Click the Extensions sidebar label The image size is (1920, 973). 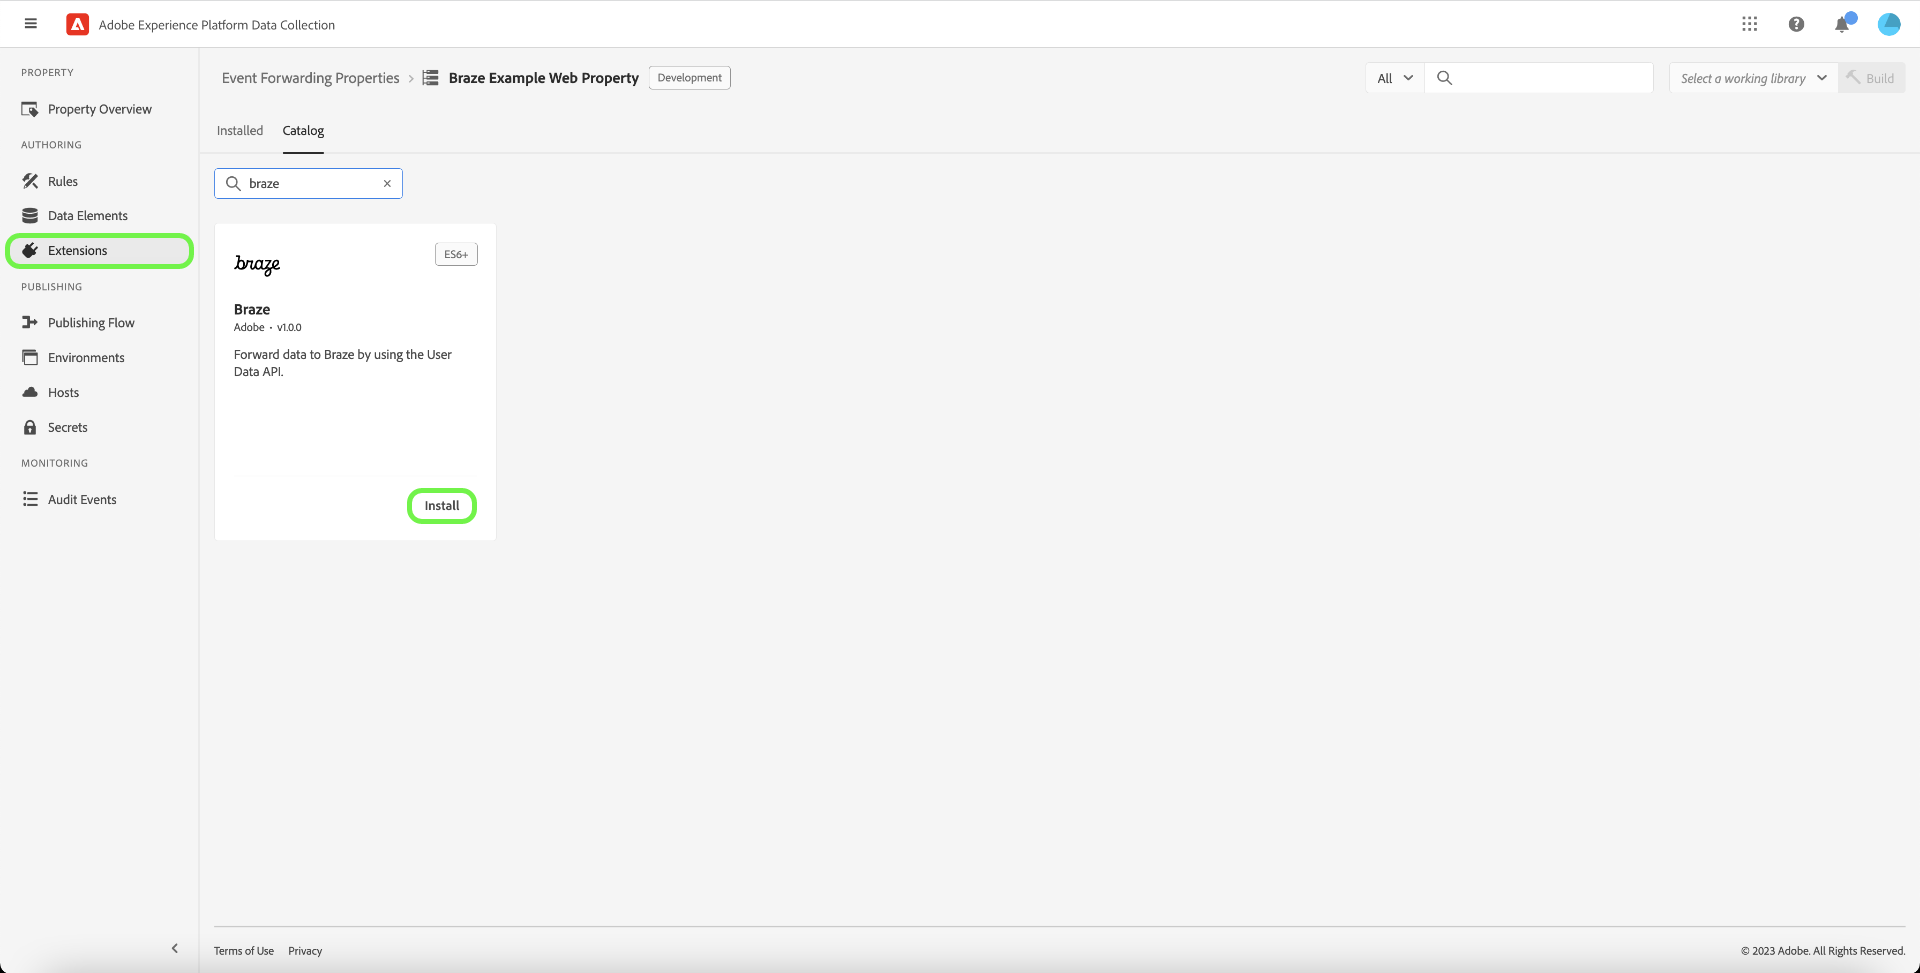tap(78, 251)
